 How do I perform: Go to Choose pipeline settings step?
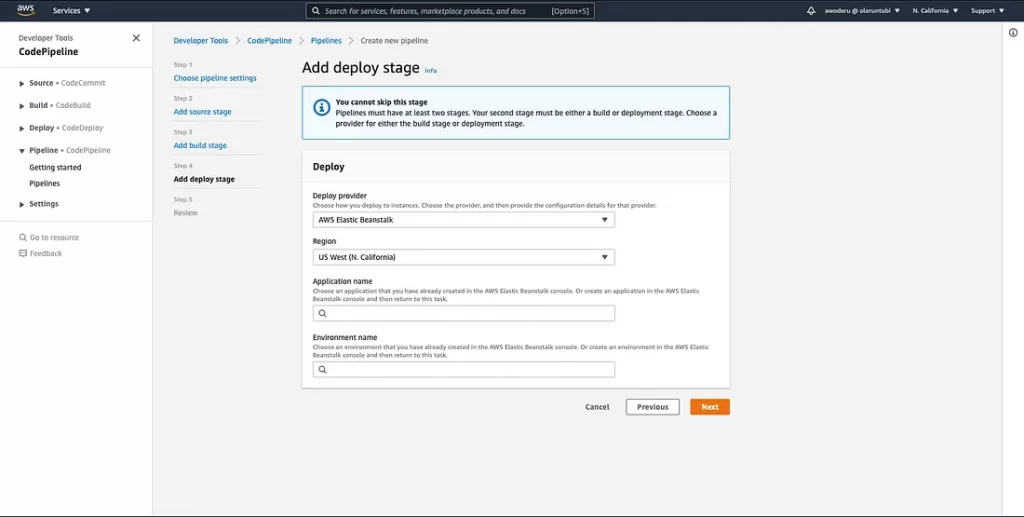[215, 78]
